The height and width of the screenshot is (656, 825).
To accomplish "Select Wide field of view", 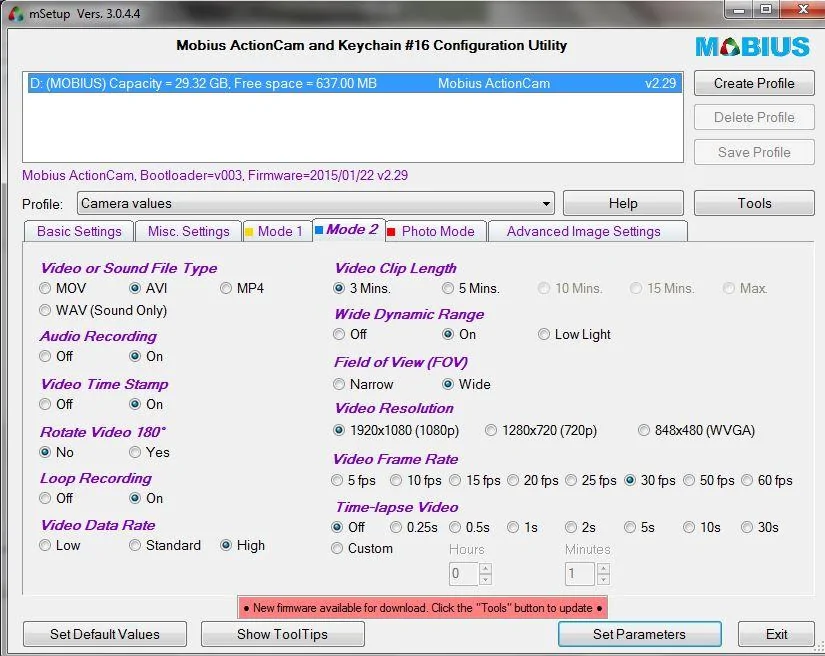I will (466, 385).
